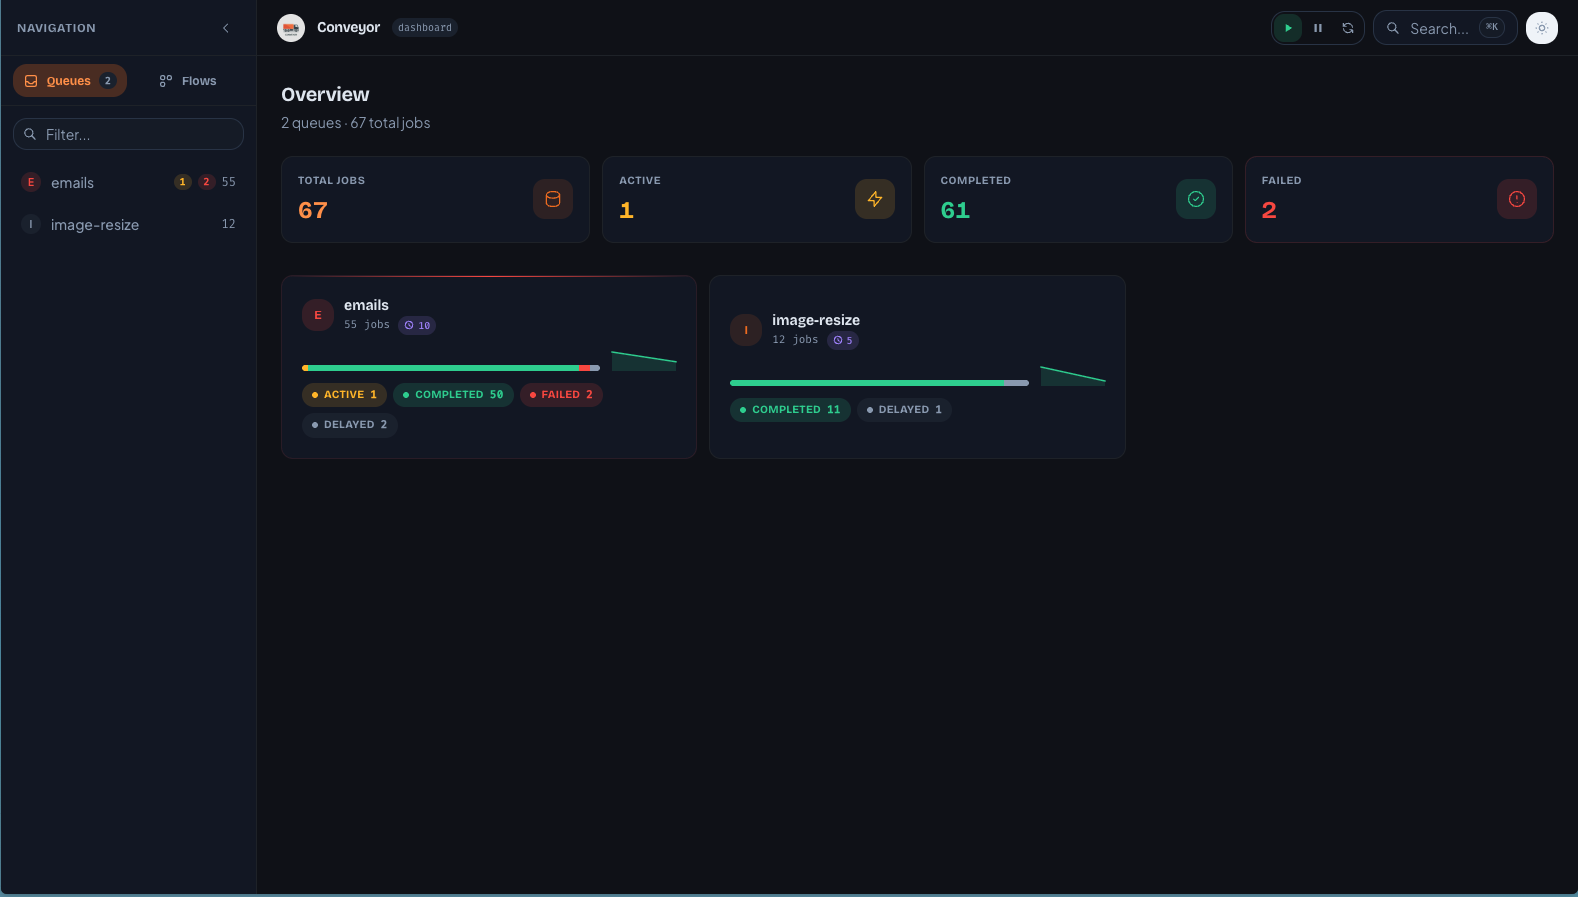Select the Queues tab

coord(70,81)
